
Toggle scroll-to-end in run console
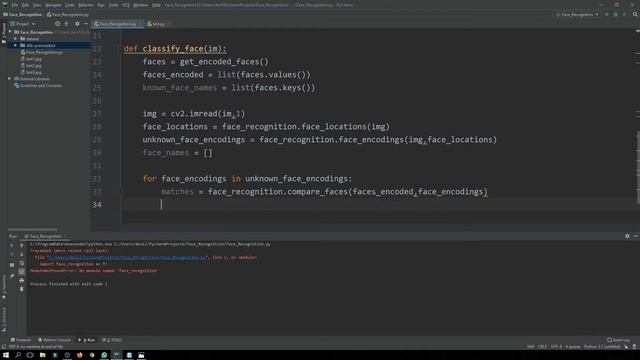(22, 271)
